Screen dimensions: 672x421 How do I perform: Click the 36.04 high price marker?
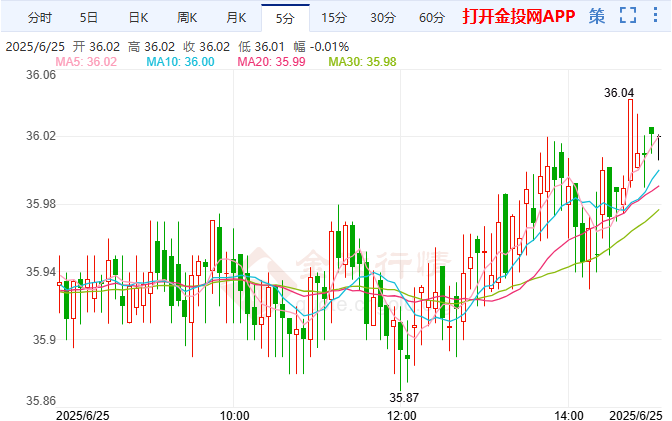click(x=619, y=93)
